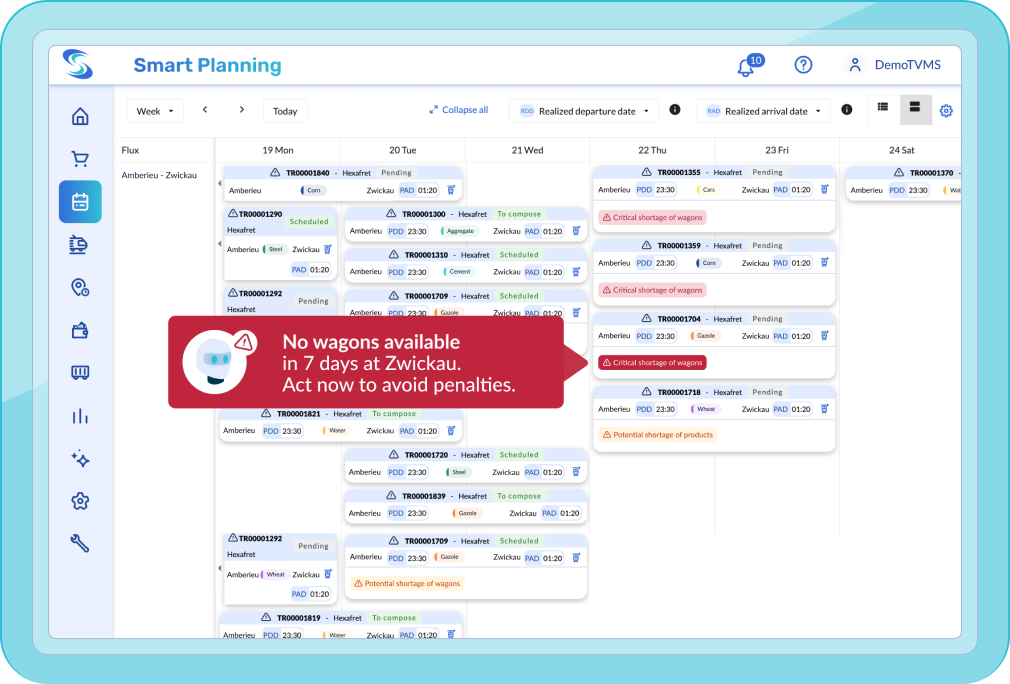The width and height of the screenshot is (1010, 684).
Task: Open train card TR00001819
Action: coord(341,625)
